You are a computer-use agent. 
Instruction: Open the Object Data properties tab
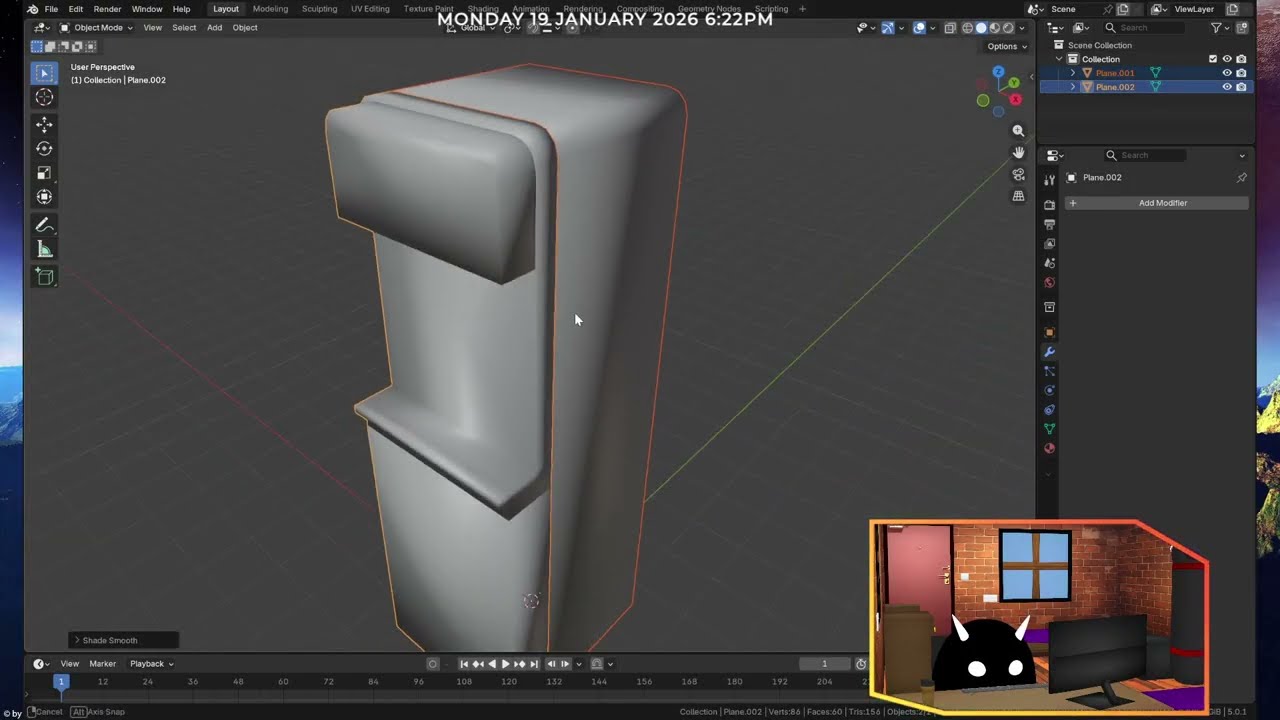coord(1049,429)
